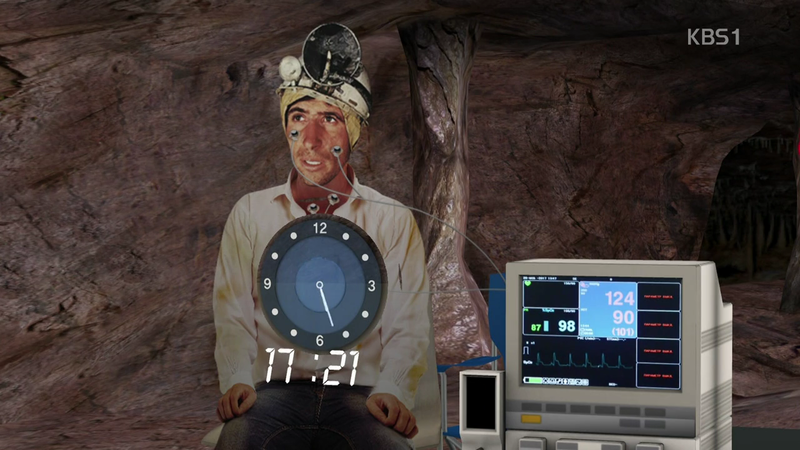The image size is (800, 450).
Task: Click the 124 reading on the monitor
Action: (619, 298)
